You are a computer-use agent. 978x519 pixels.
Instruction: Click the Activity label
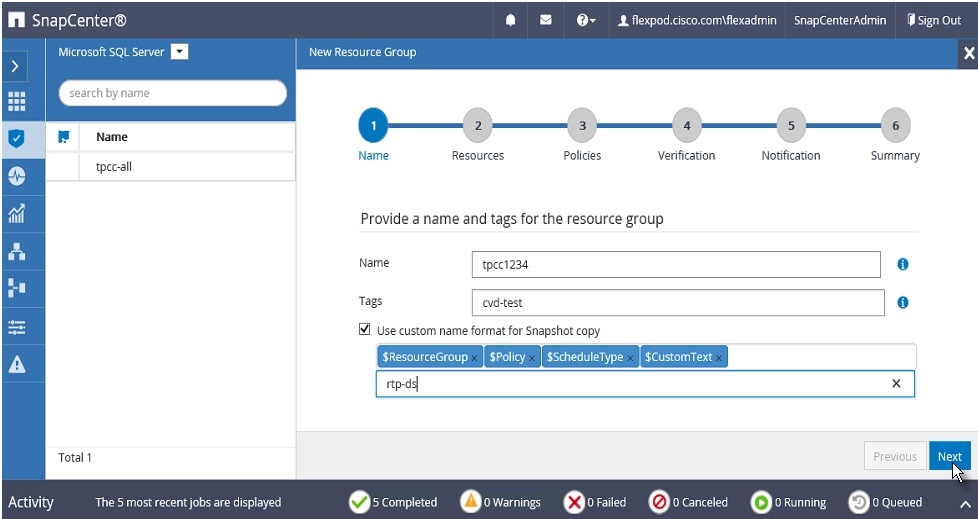31,502
